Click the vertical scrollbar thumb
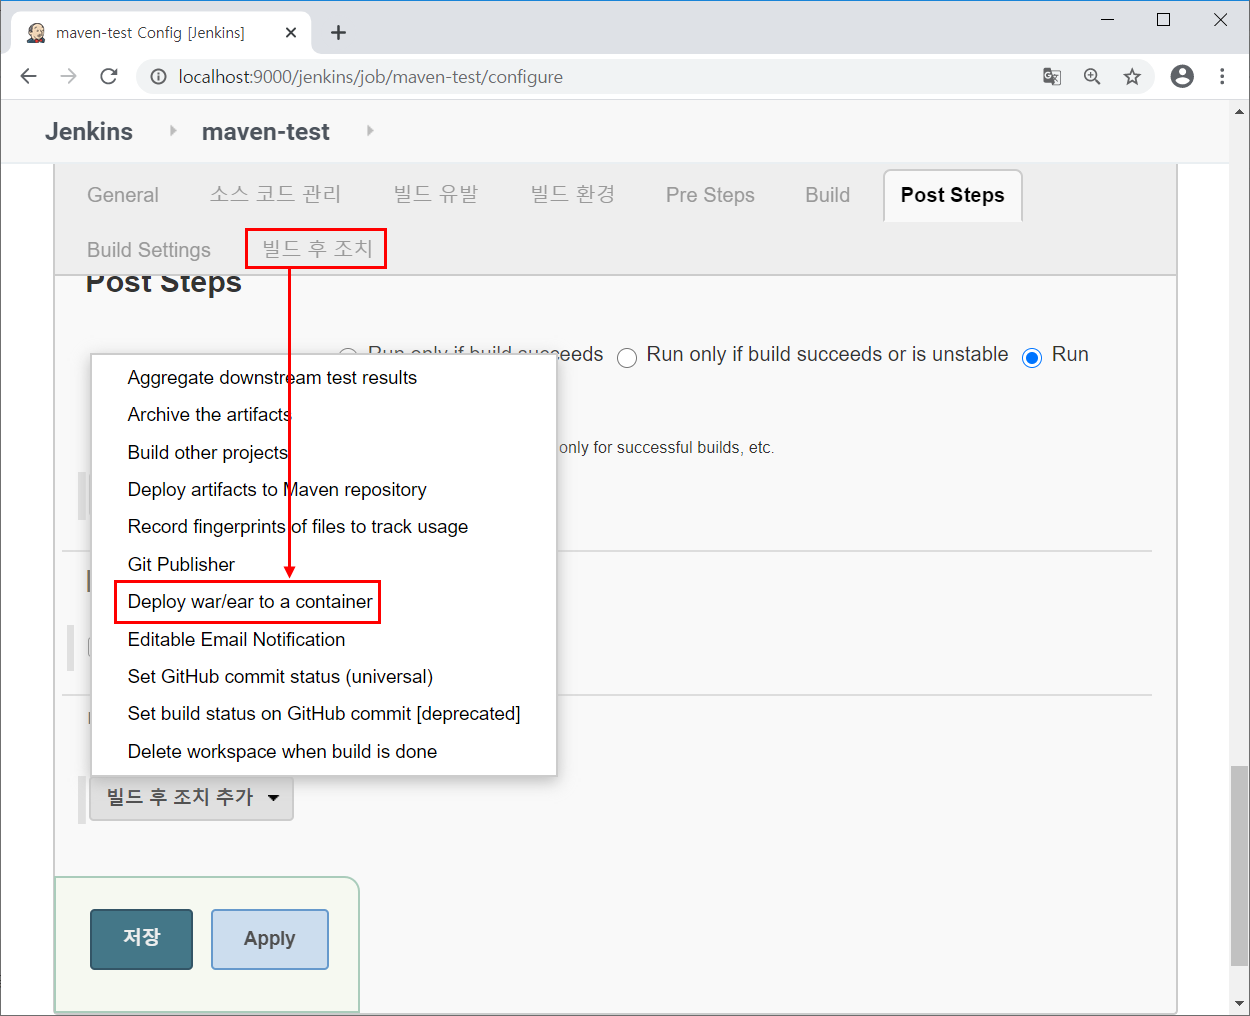This screenshot has height=1016, width=1250. pyautogui.click(x=1239, y=865)
